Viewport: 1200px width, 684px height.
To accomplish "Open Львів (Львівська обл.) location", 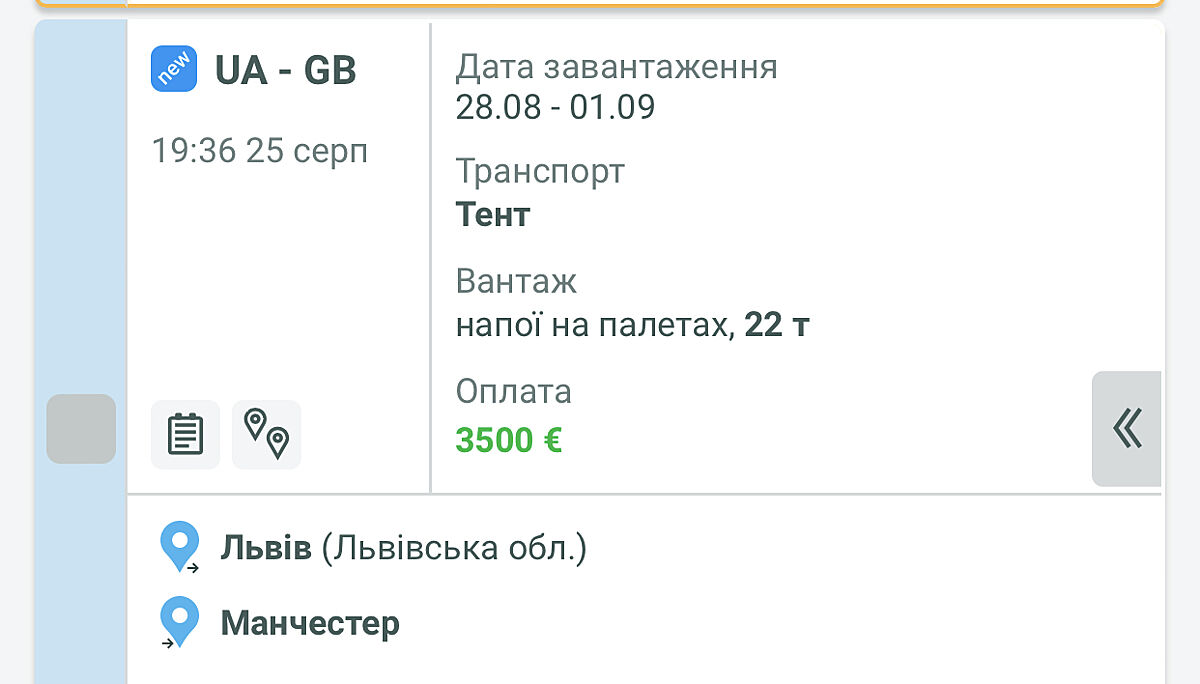I will click(x=403, y=548).
